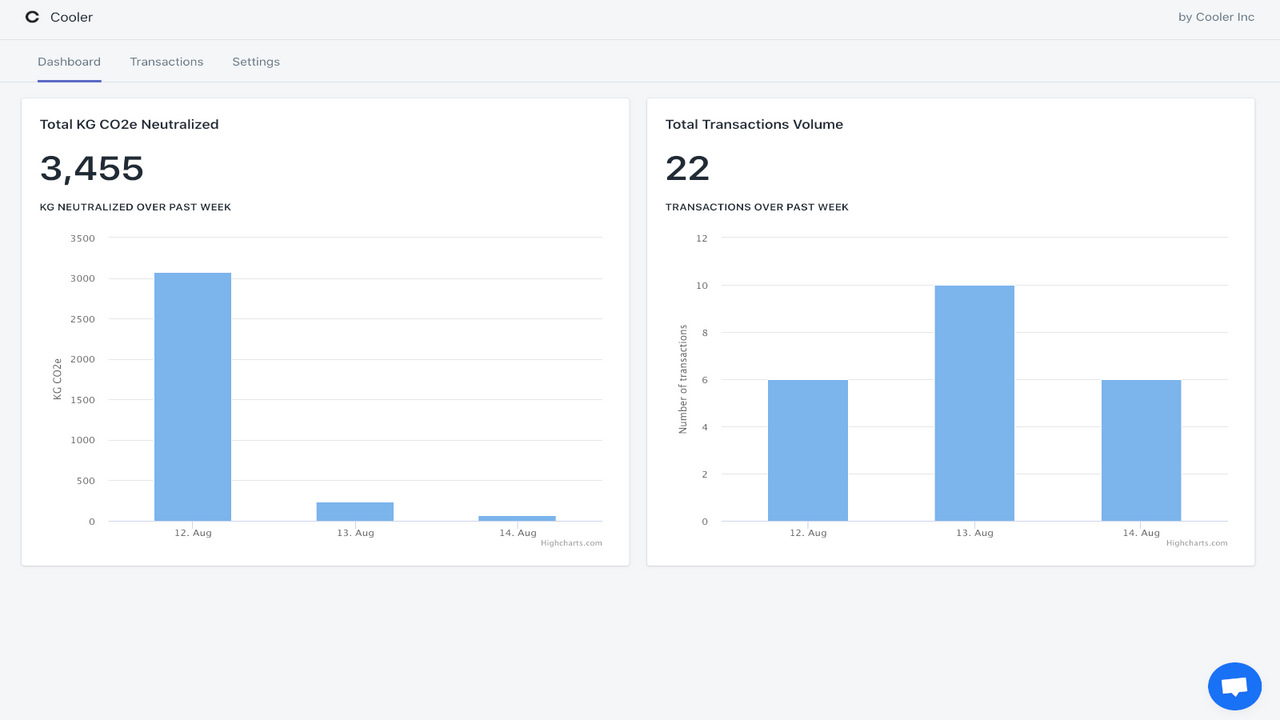The image size is (1280, 720).
Task: Click the 14. Aug bar in CO2e chart
Action: [x=517, y=517]
